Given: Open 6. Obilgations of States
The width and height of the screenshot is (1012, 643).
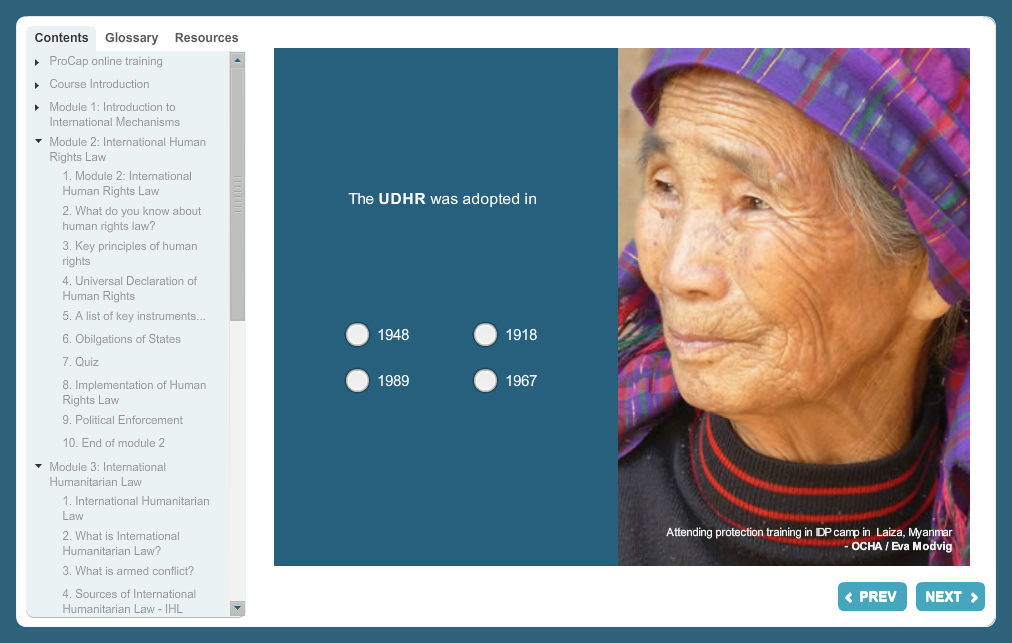Looking at the screenshot, I should pos(121,339).
